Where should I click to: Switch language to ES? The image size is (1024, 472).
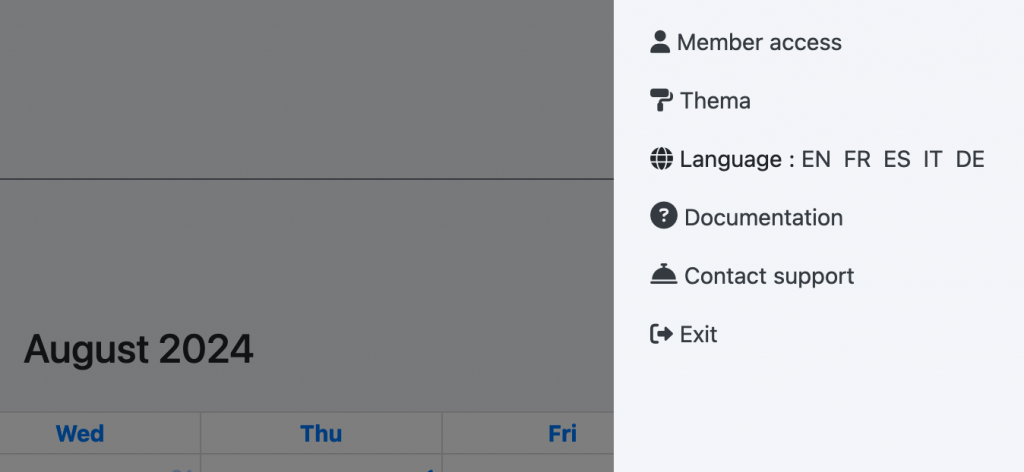897,159
